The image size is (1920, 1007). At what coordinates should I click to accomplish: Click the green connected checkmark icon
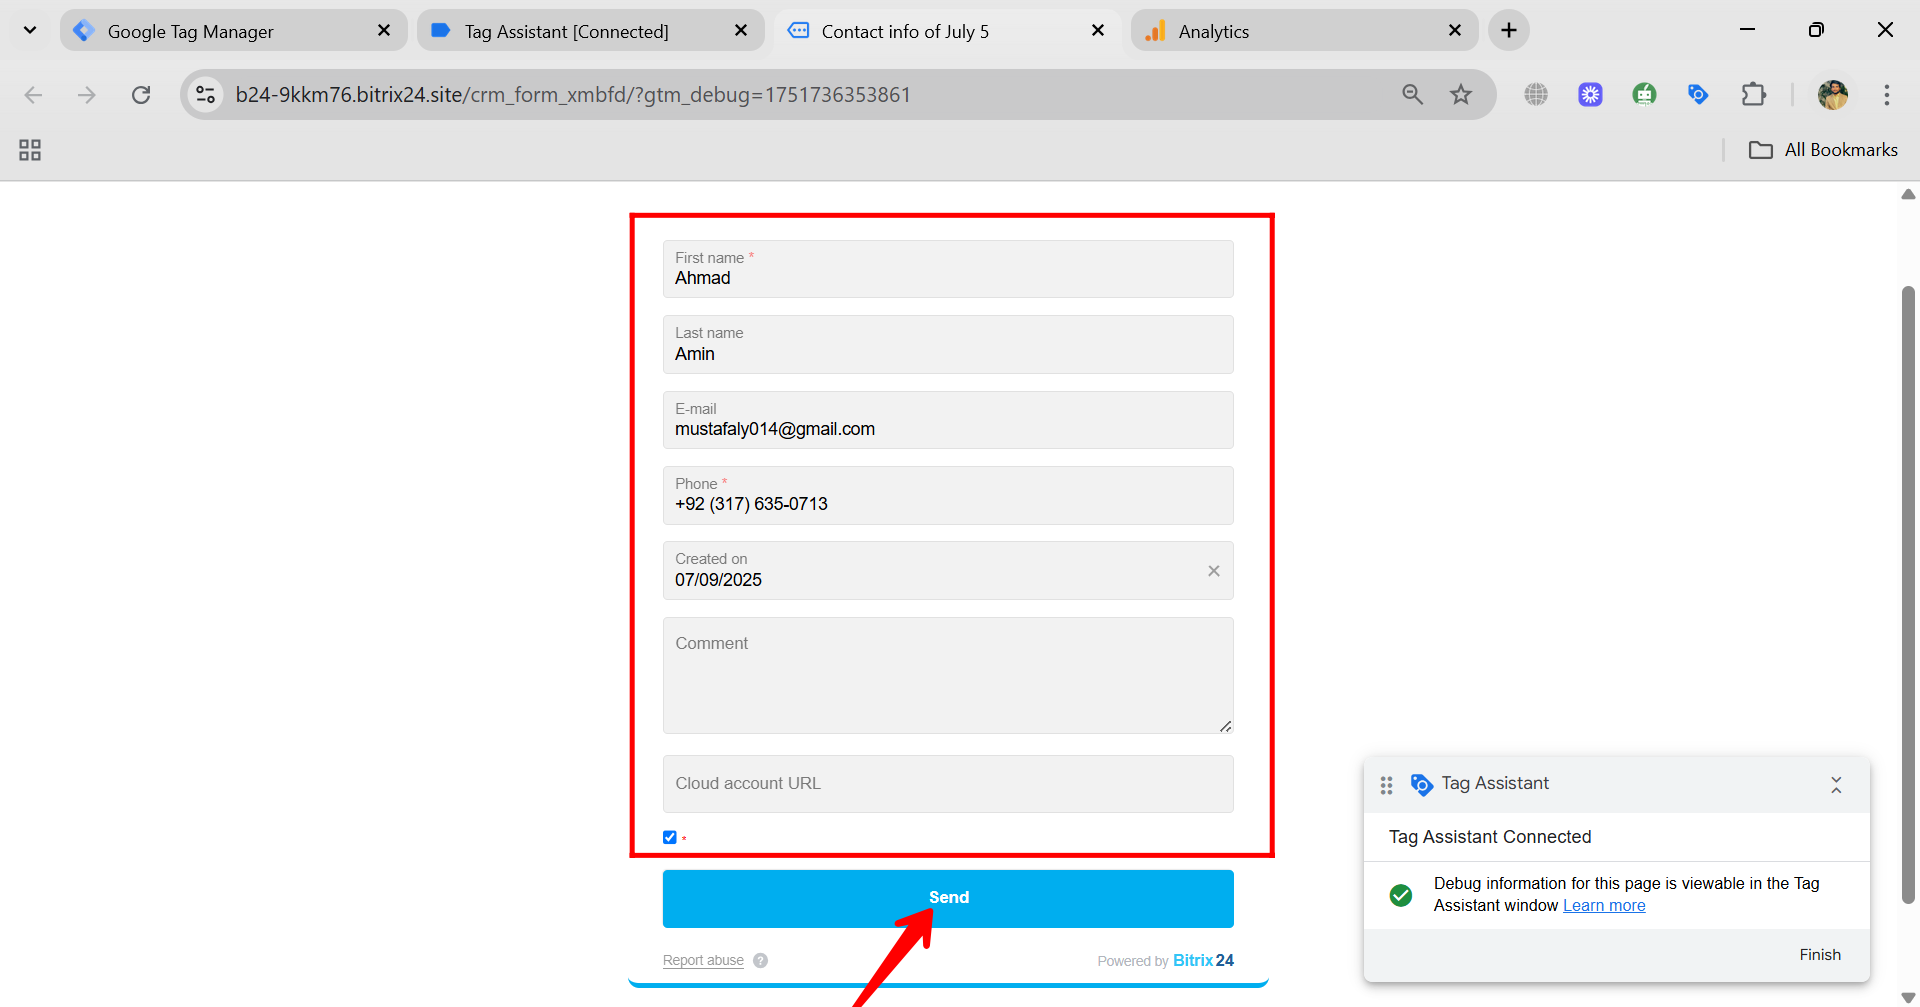(1401, 895)
